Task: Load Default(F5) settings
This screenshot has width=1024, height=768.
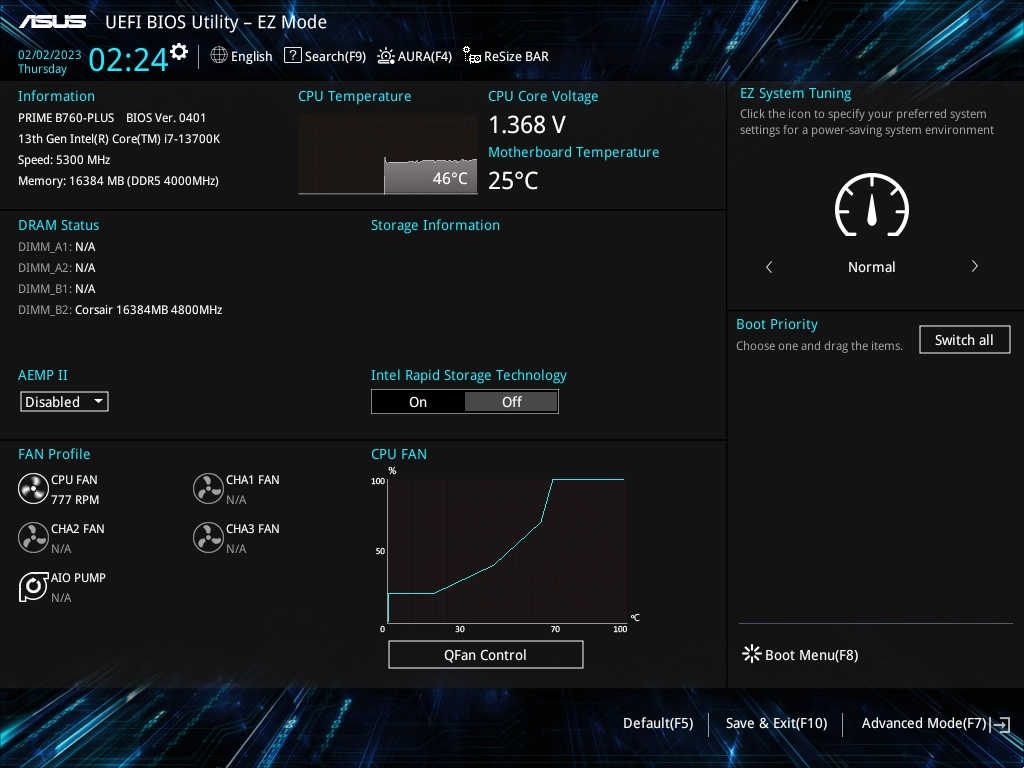Action: coord(658,724)
